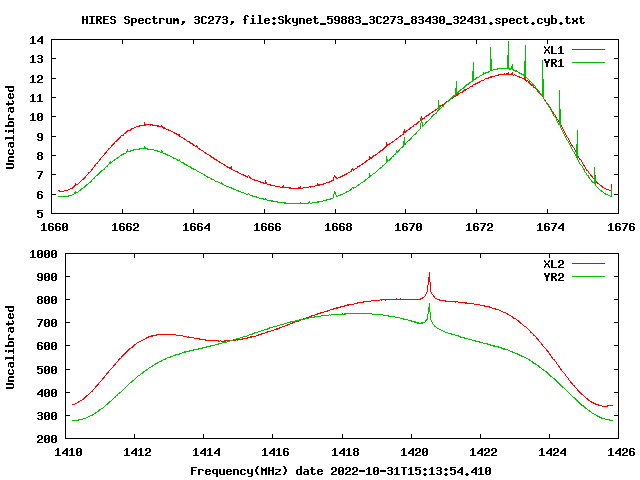Click the 1410 x-axis tick label

[x=68, y=452]
